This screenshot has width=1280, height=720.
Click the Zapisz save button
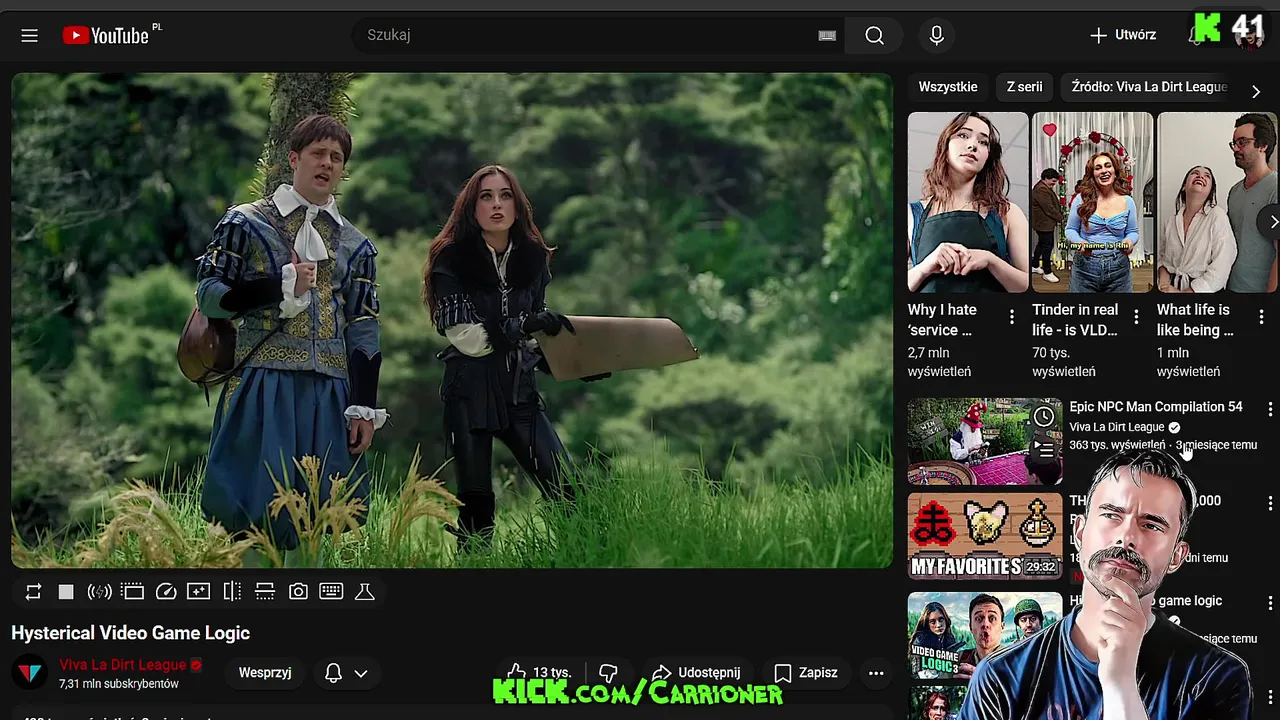[x=806, y=673]
